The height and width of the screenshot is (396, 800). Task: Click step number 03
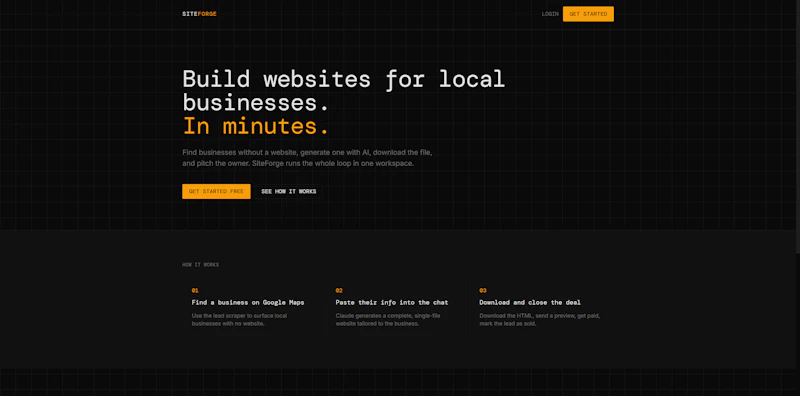pyautogui.click(x=483, y=290)
